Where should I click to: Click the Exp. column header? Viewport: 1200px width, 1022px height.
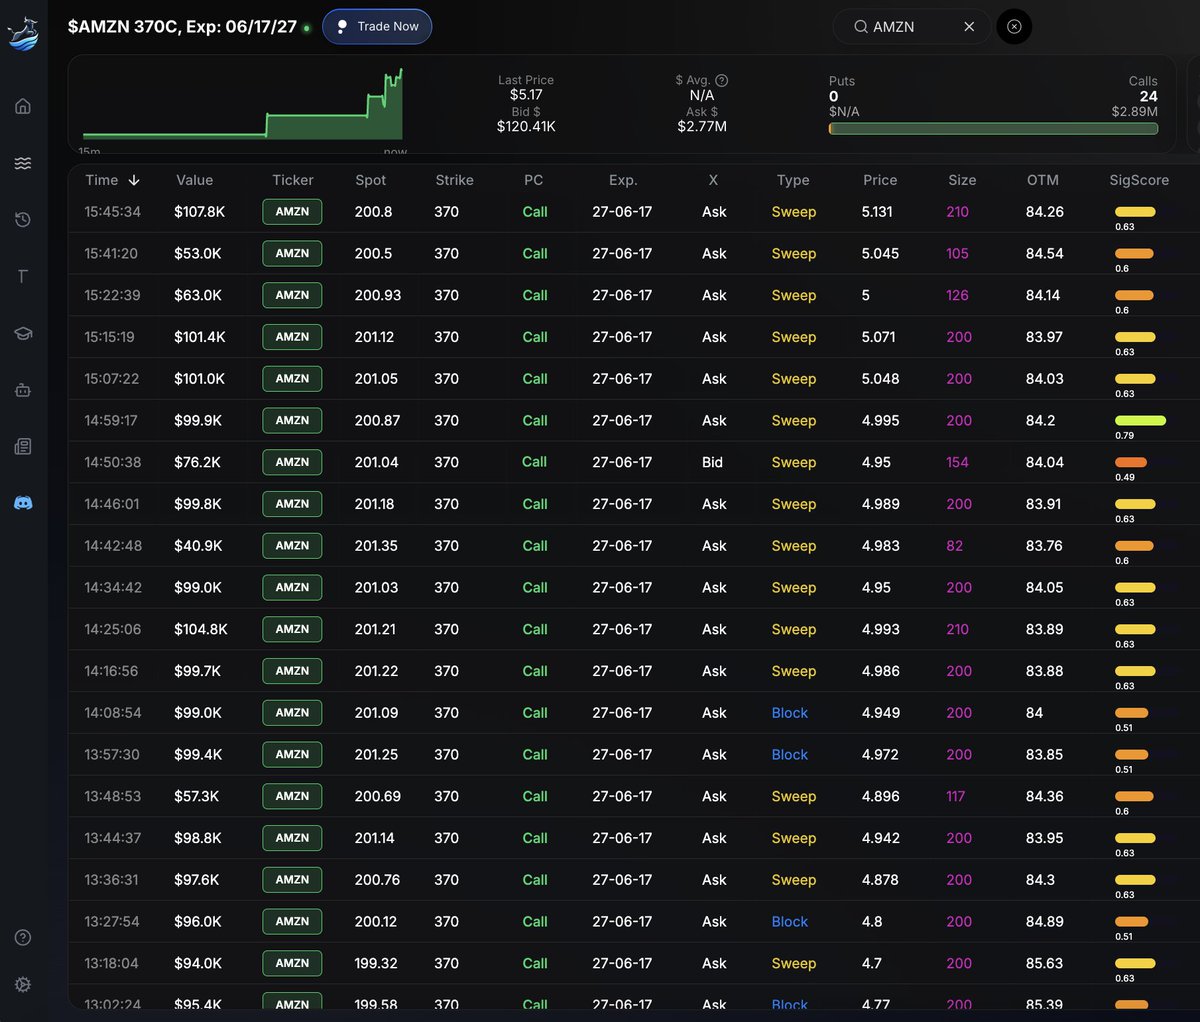[623, 180]
